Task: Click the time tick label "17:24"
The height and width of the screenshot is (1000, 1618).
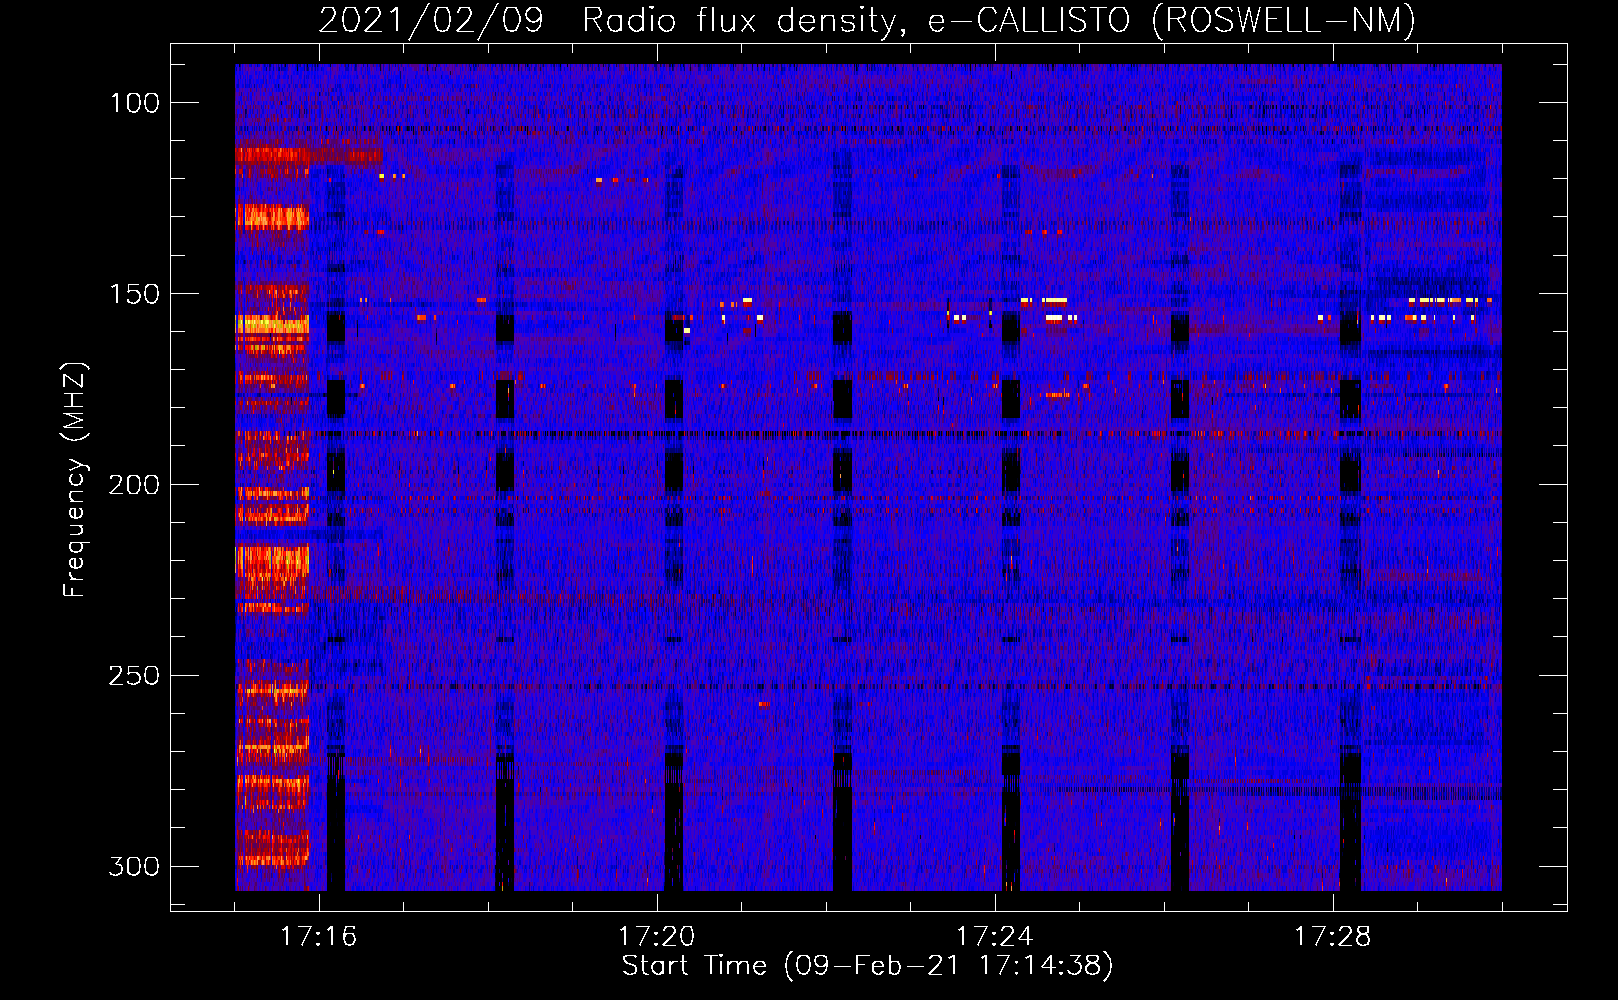Action: (995, 937)
